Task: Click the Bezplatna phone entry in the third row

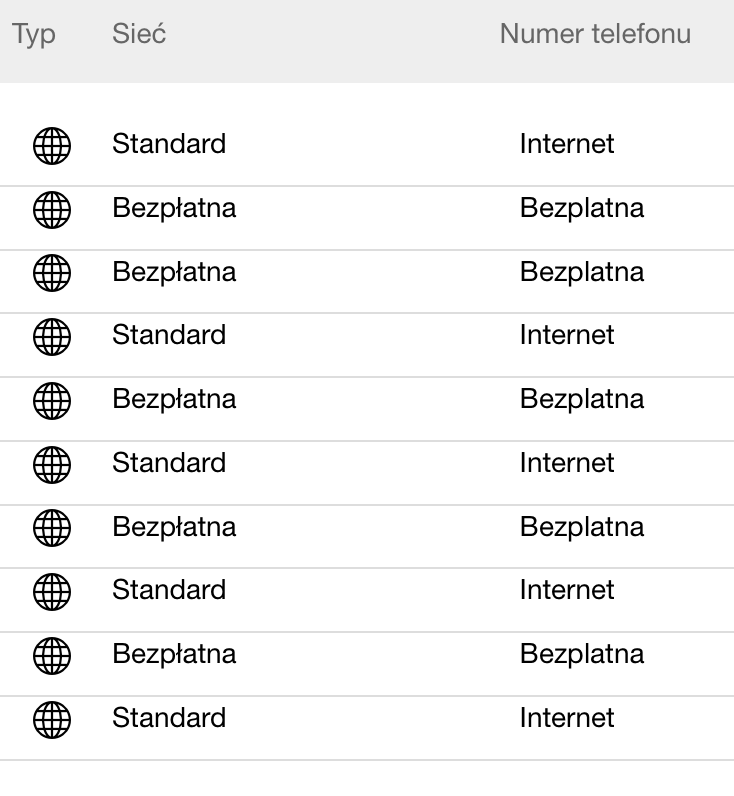Action: pyautogui.click(x=582, y=272)
